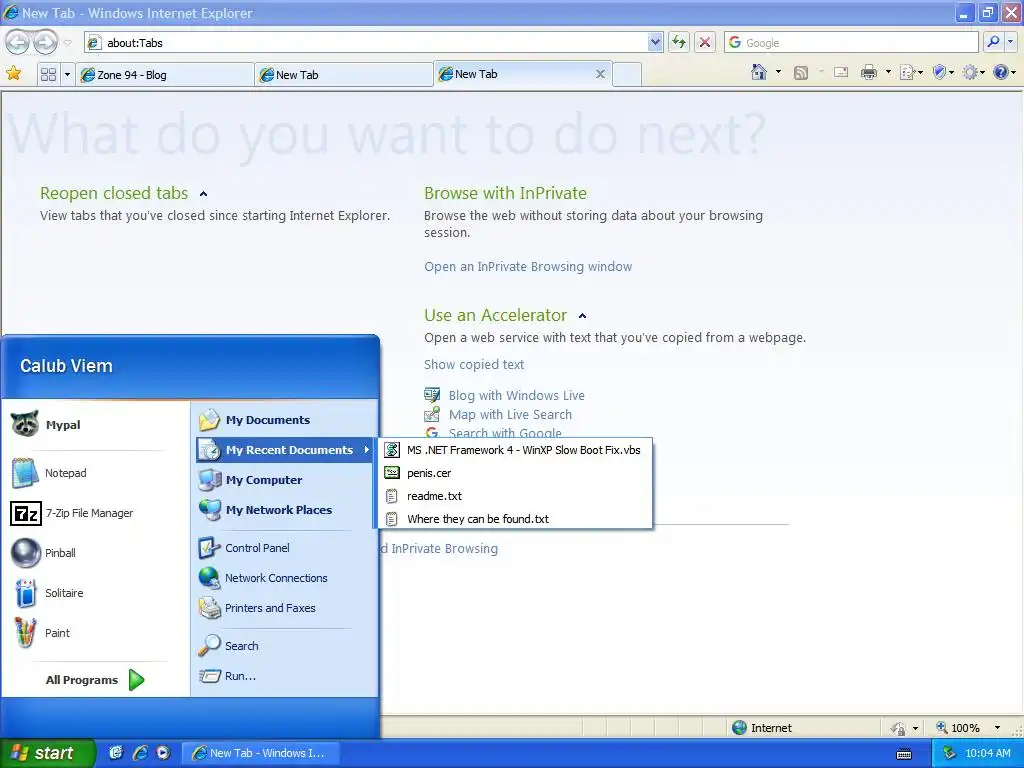1024x768 pixels.
Task: Open Home button dropdown arrow
Action: point(778,72)
